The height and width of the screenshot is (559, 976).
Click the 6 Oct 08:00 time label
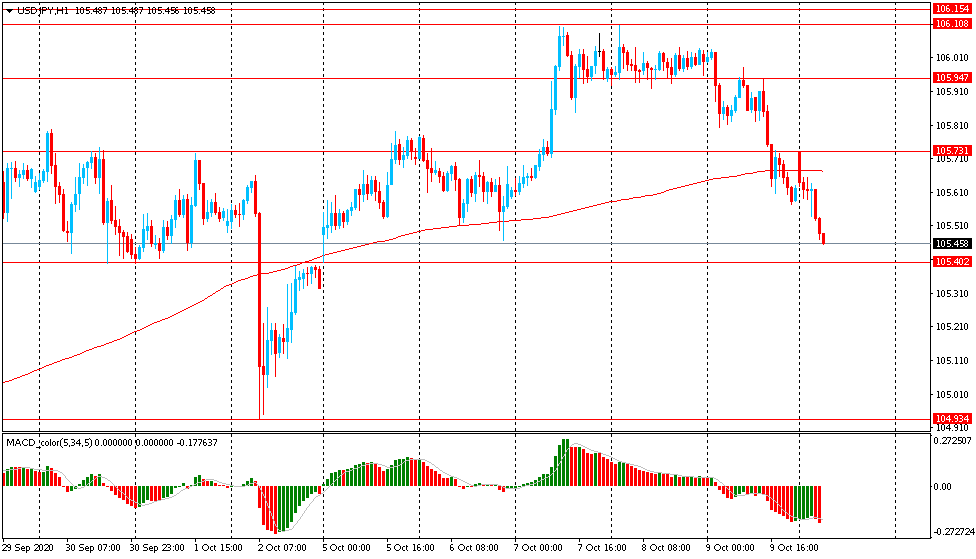pyautogui.click(x=474, y=548)
